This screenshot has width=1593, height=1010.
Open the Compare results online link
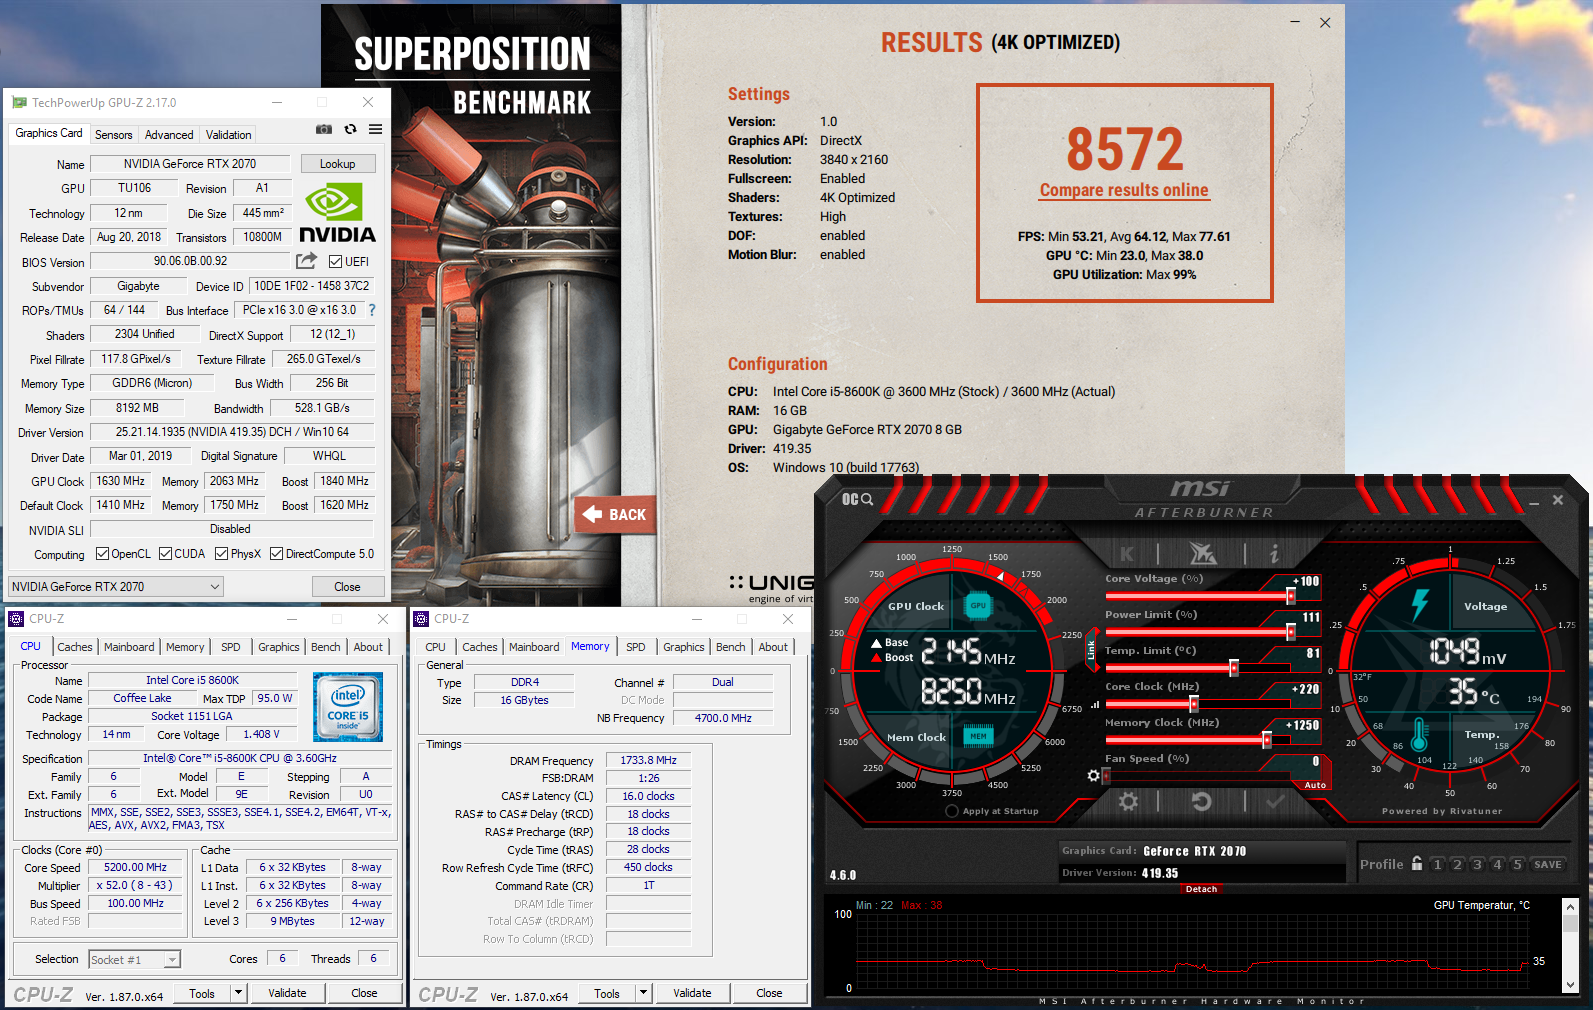[1124, 190]
